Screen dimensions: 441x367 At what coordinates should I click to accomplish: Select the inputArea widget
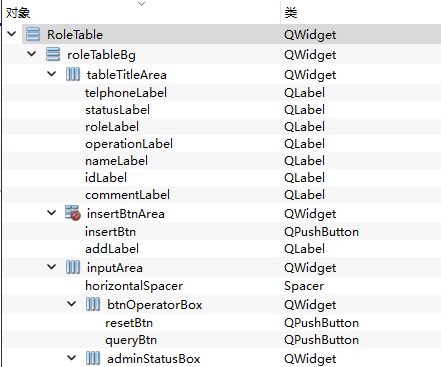point(115,268)
